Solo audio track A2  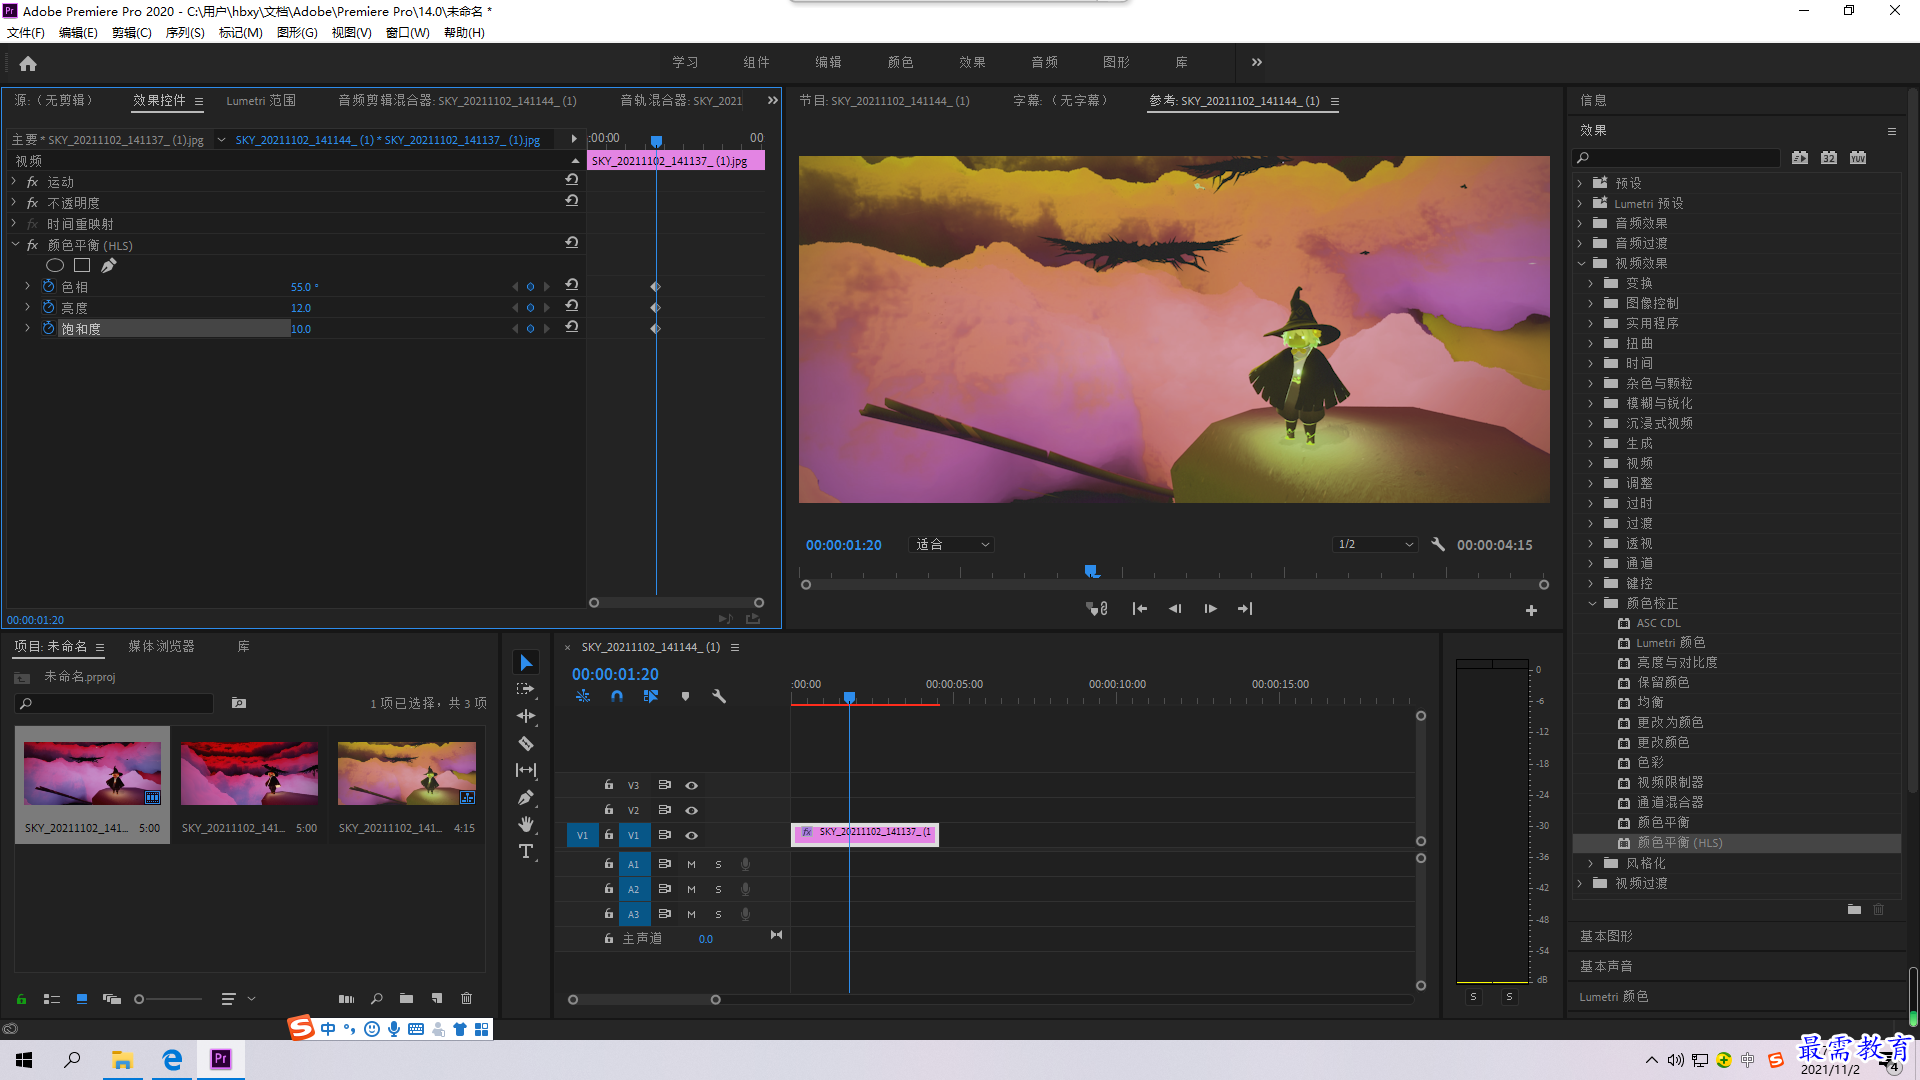pyautogui.click(x=718, y=889)
